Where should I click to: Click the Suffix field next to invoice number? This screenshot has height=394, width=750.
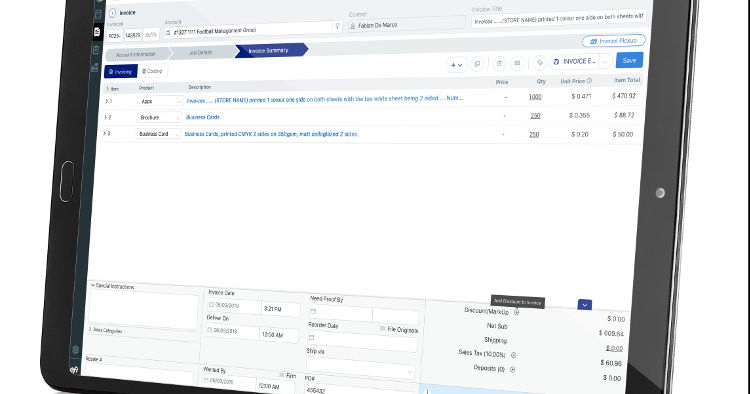pyautogui.click(x=150, y=34)
